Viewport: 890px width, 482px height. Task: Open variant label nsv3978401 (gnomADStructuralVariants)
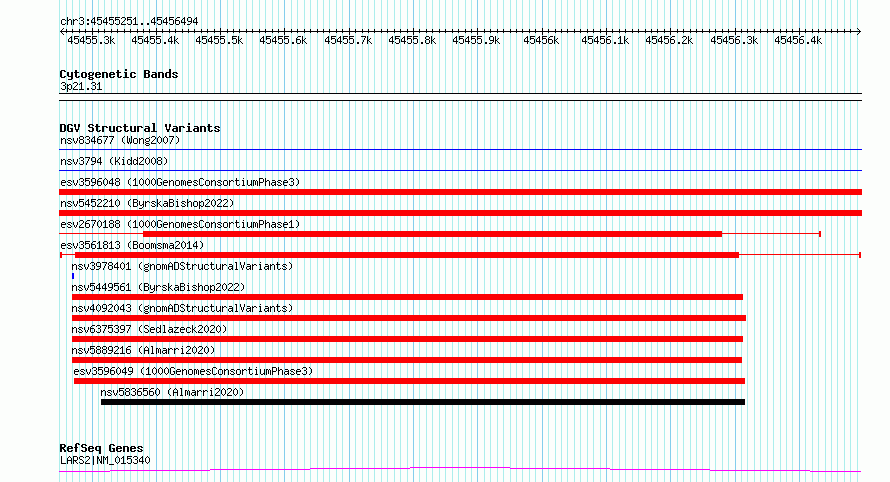tap(182, 266)
